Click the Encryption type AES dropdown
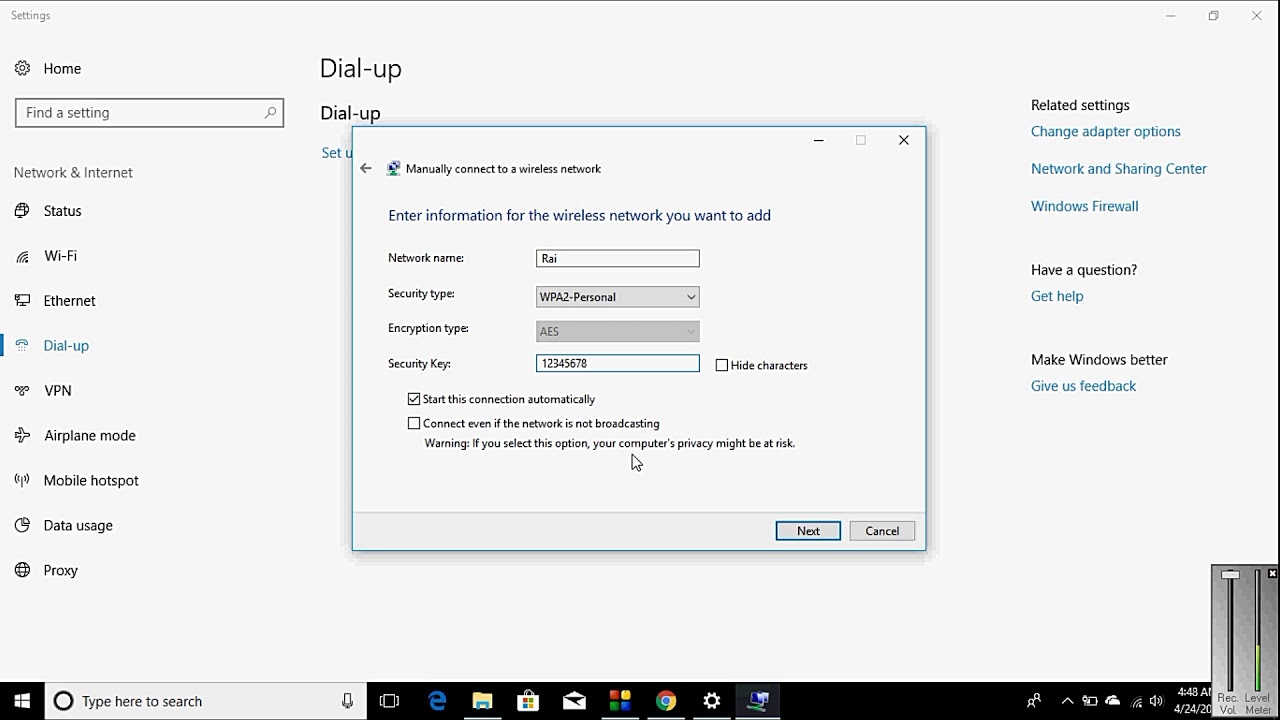Screen dimensions: 1280x720 pyautogui.click(x=618, y=331)
